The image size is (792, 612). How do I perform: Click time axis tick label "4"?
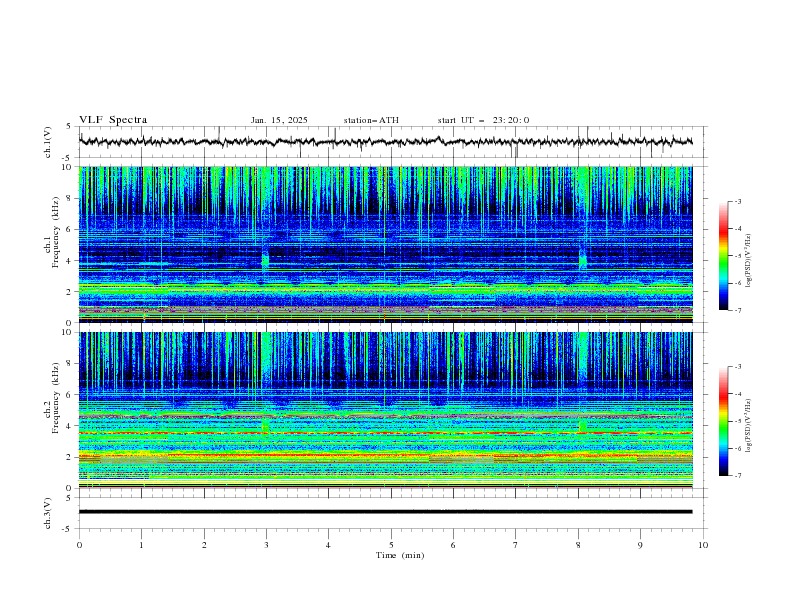pyautogui.click(x=328, y=545)
